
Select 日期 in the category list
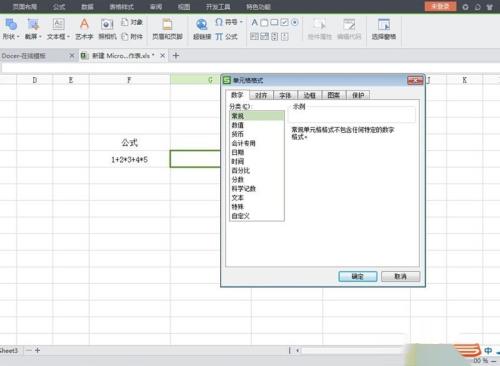click(257, 152)
